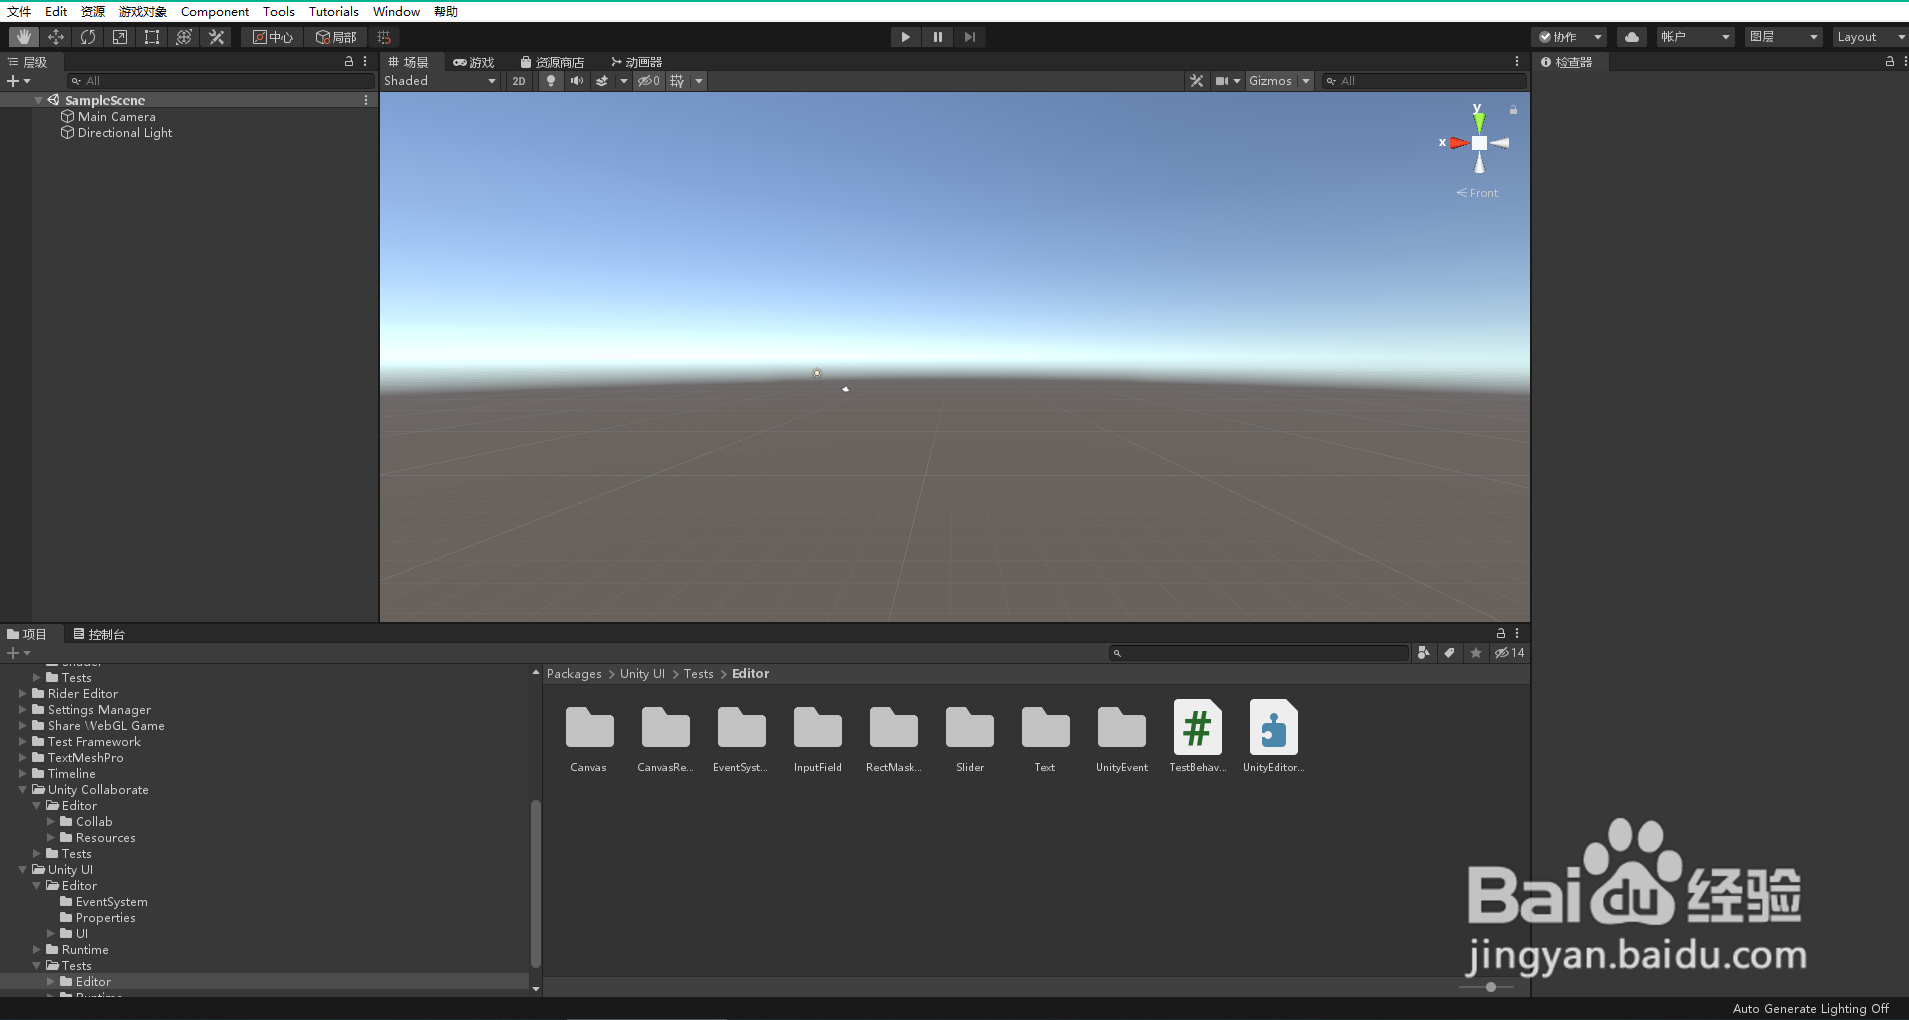Toggle scene view lighting
Screen dimensions: 1909x1020
[549, 81]
